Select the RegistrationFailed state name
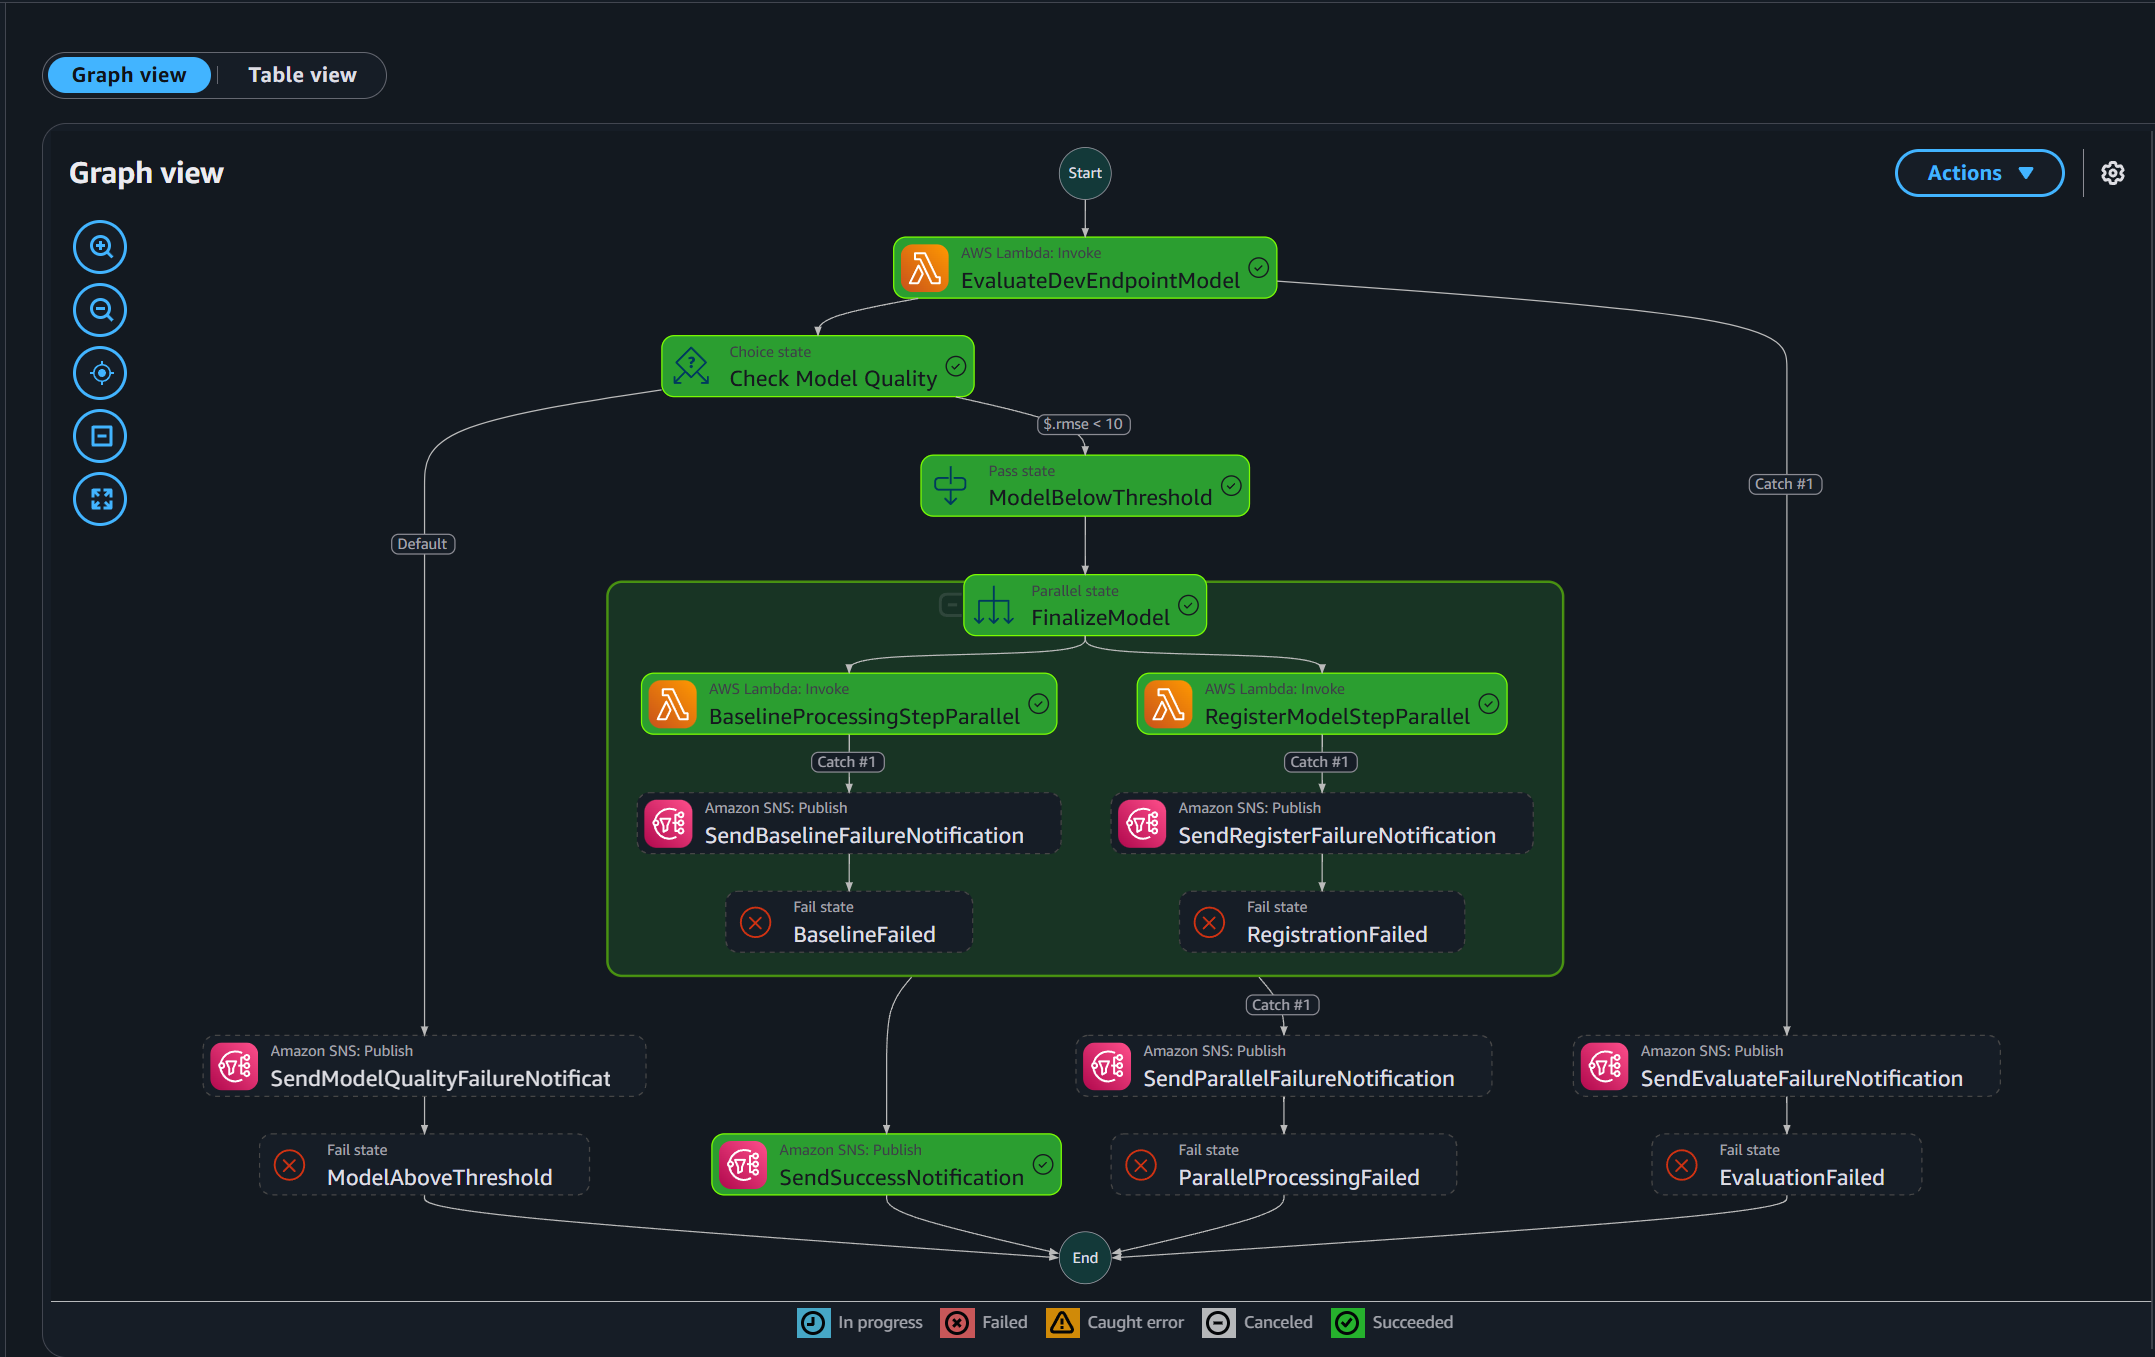2155x1357 pixels. click(x=1337, y=935)
